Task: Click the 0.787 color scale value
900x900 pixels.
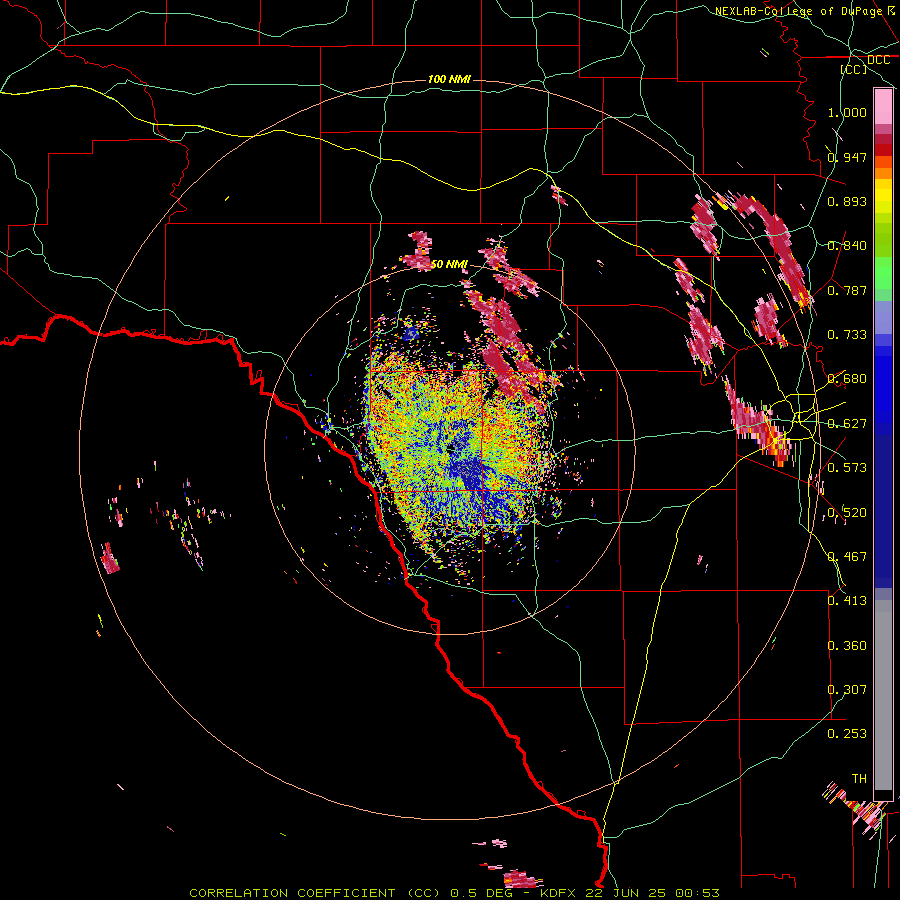Action: tap(847, 290)
